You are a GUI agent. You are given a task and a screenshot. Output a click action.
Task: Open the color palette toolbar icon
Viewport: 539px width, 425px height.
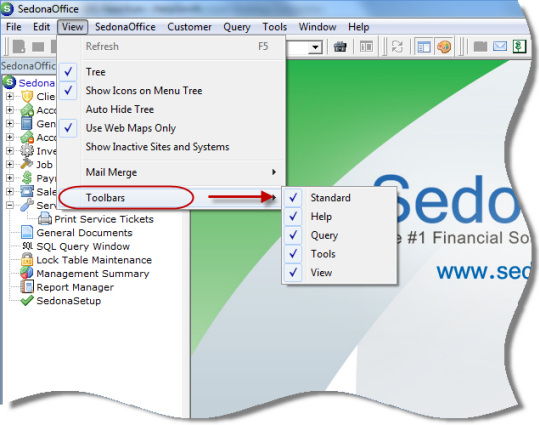tap(444, 47)
